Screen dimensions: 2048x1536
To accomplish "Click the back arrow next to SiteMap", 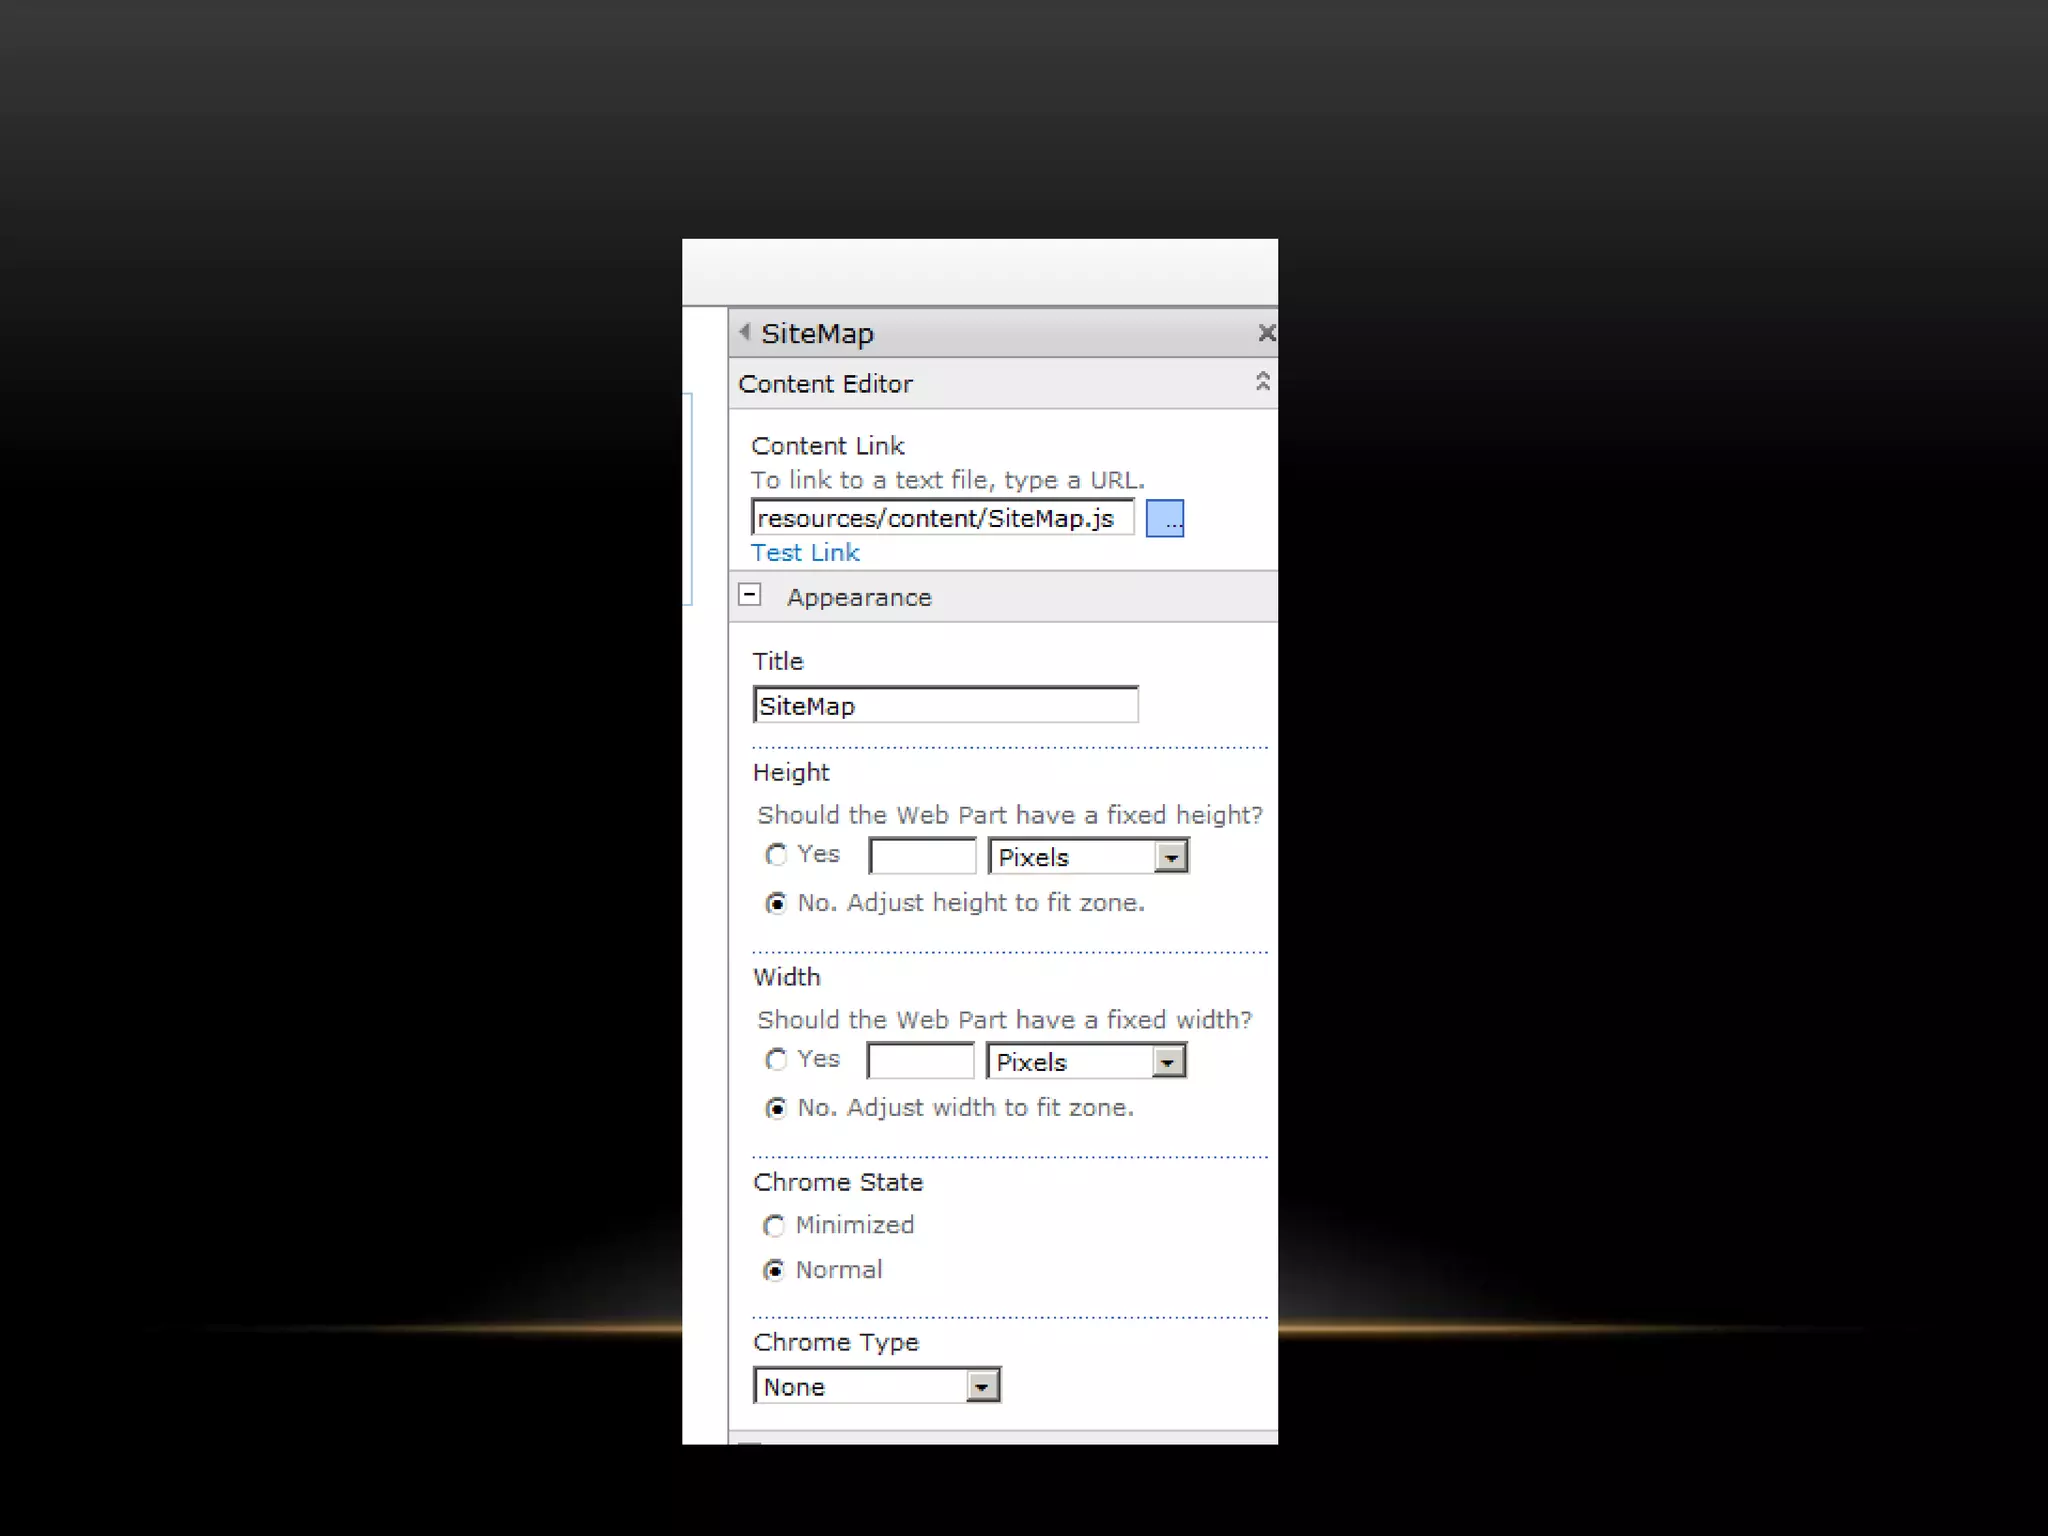I will pyautogui.click(x=744, y=332).
